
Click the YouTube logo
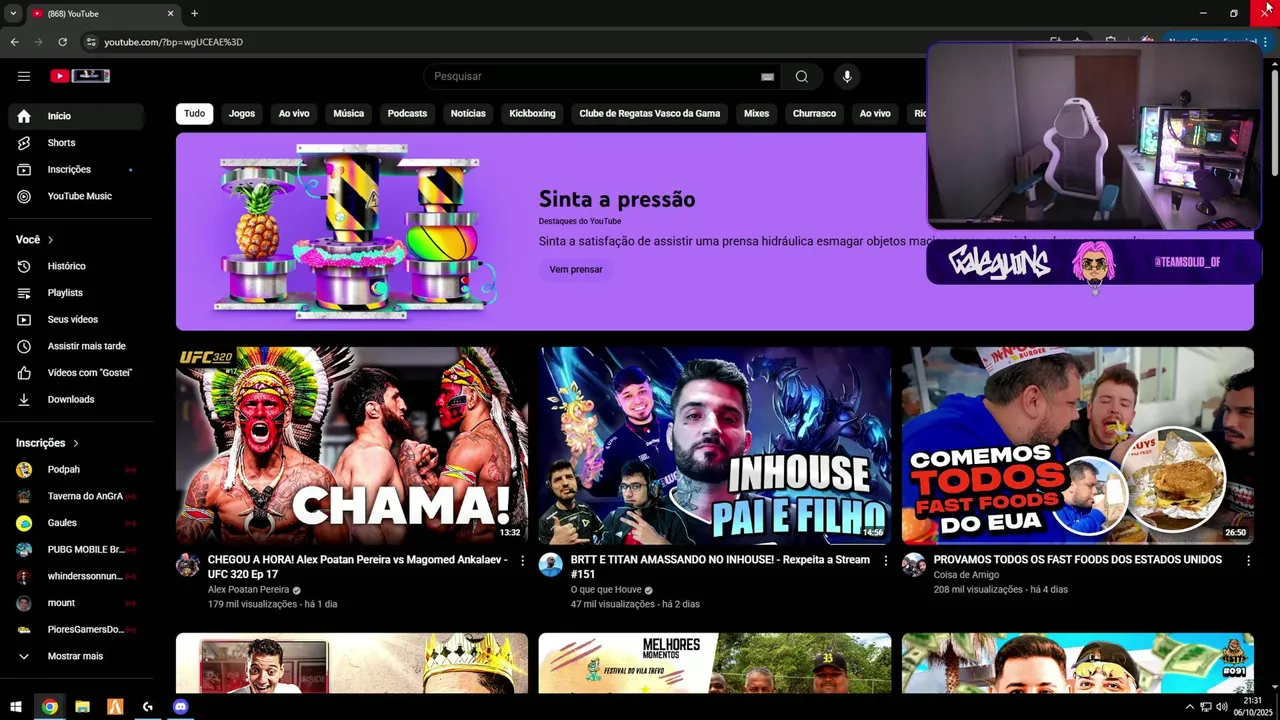click(x=79, y=76)
